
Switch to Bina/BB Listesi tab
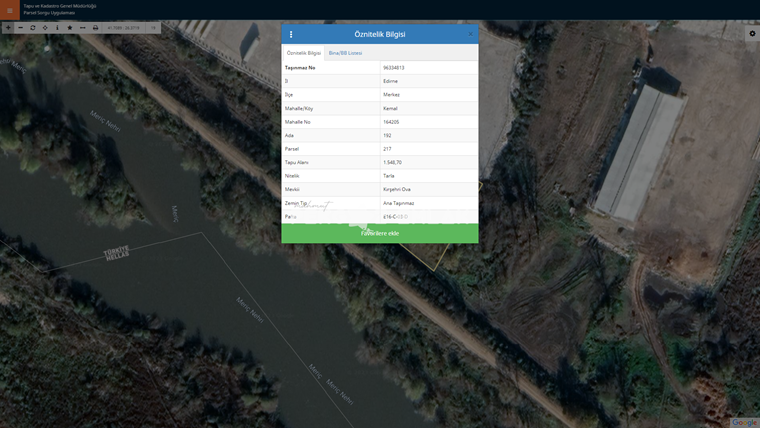coord(345,53)
